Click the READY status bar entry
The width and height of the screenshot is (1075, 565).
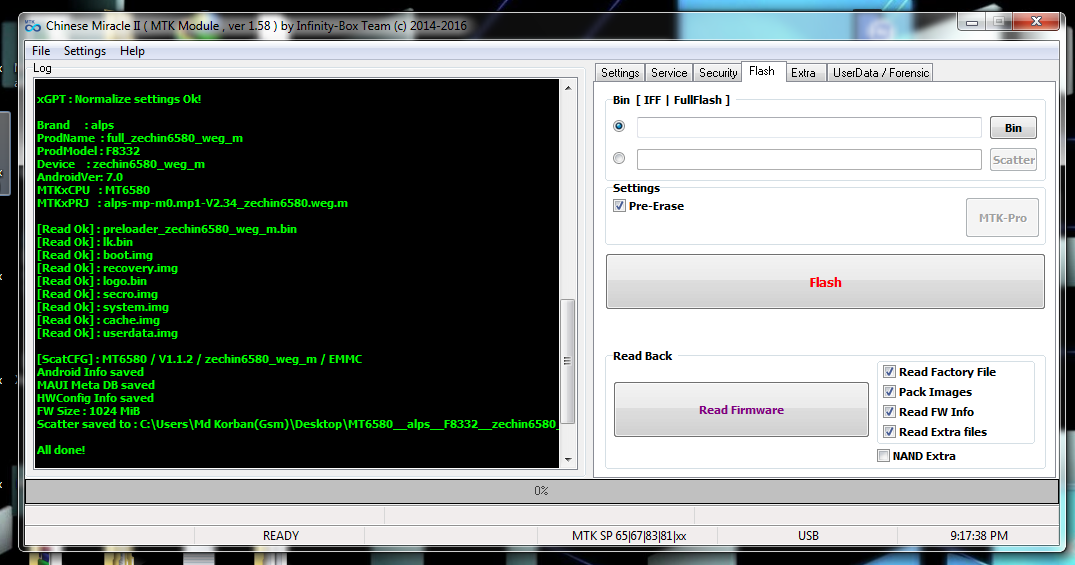click(280, 536)
